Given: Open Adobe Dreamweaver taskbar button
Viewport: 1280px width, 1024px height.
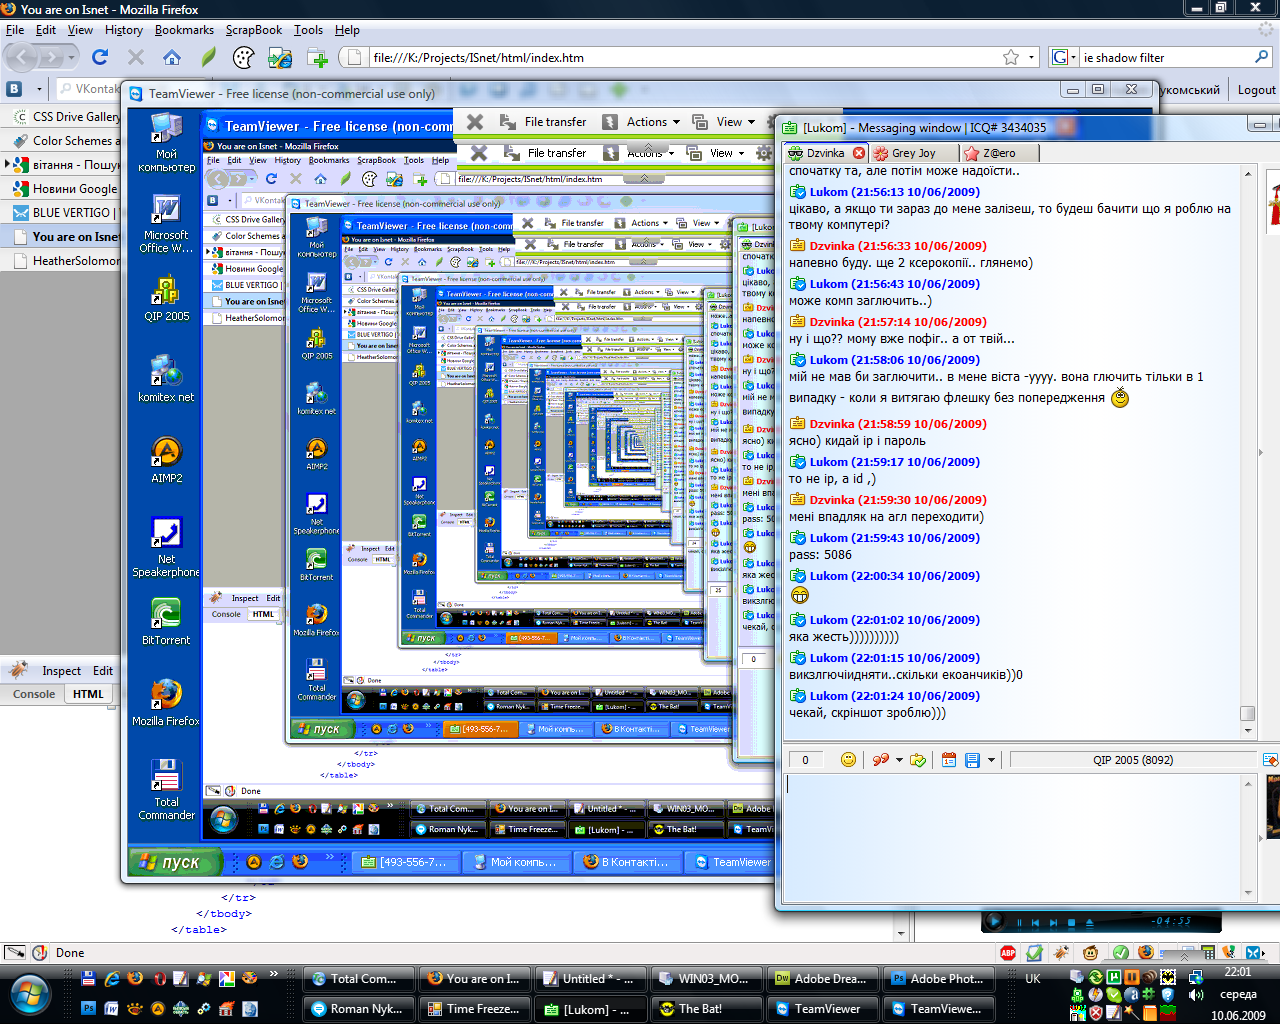Looking at the screenshot, I should [x=825, y=979].
